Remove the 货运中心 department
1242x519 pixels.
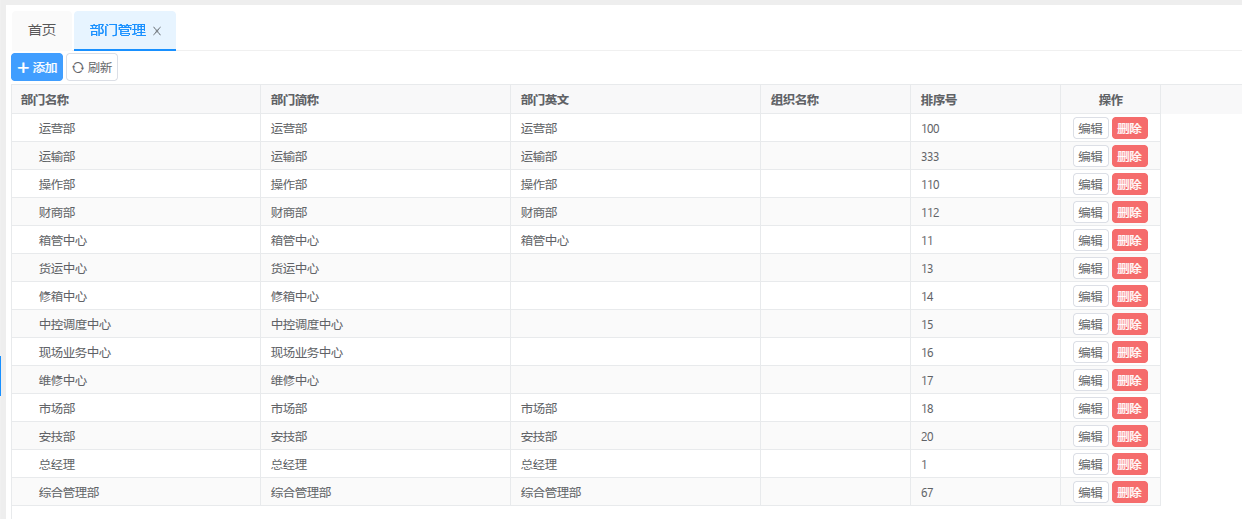pyautogui.click(x=1129, y=268)
